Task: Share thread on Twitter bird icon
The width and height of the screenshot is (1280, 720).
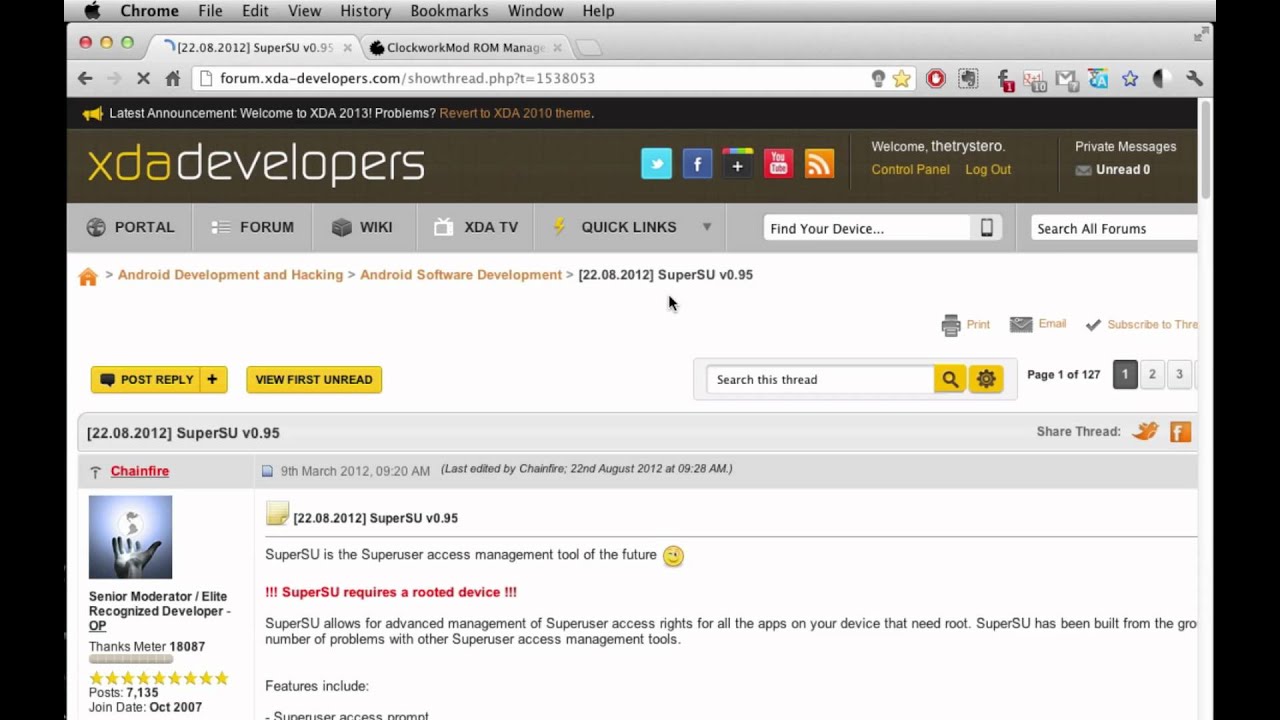Action: (1145, 431)
